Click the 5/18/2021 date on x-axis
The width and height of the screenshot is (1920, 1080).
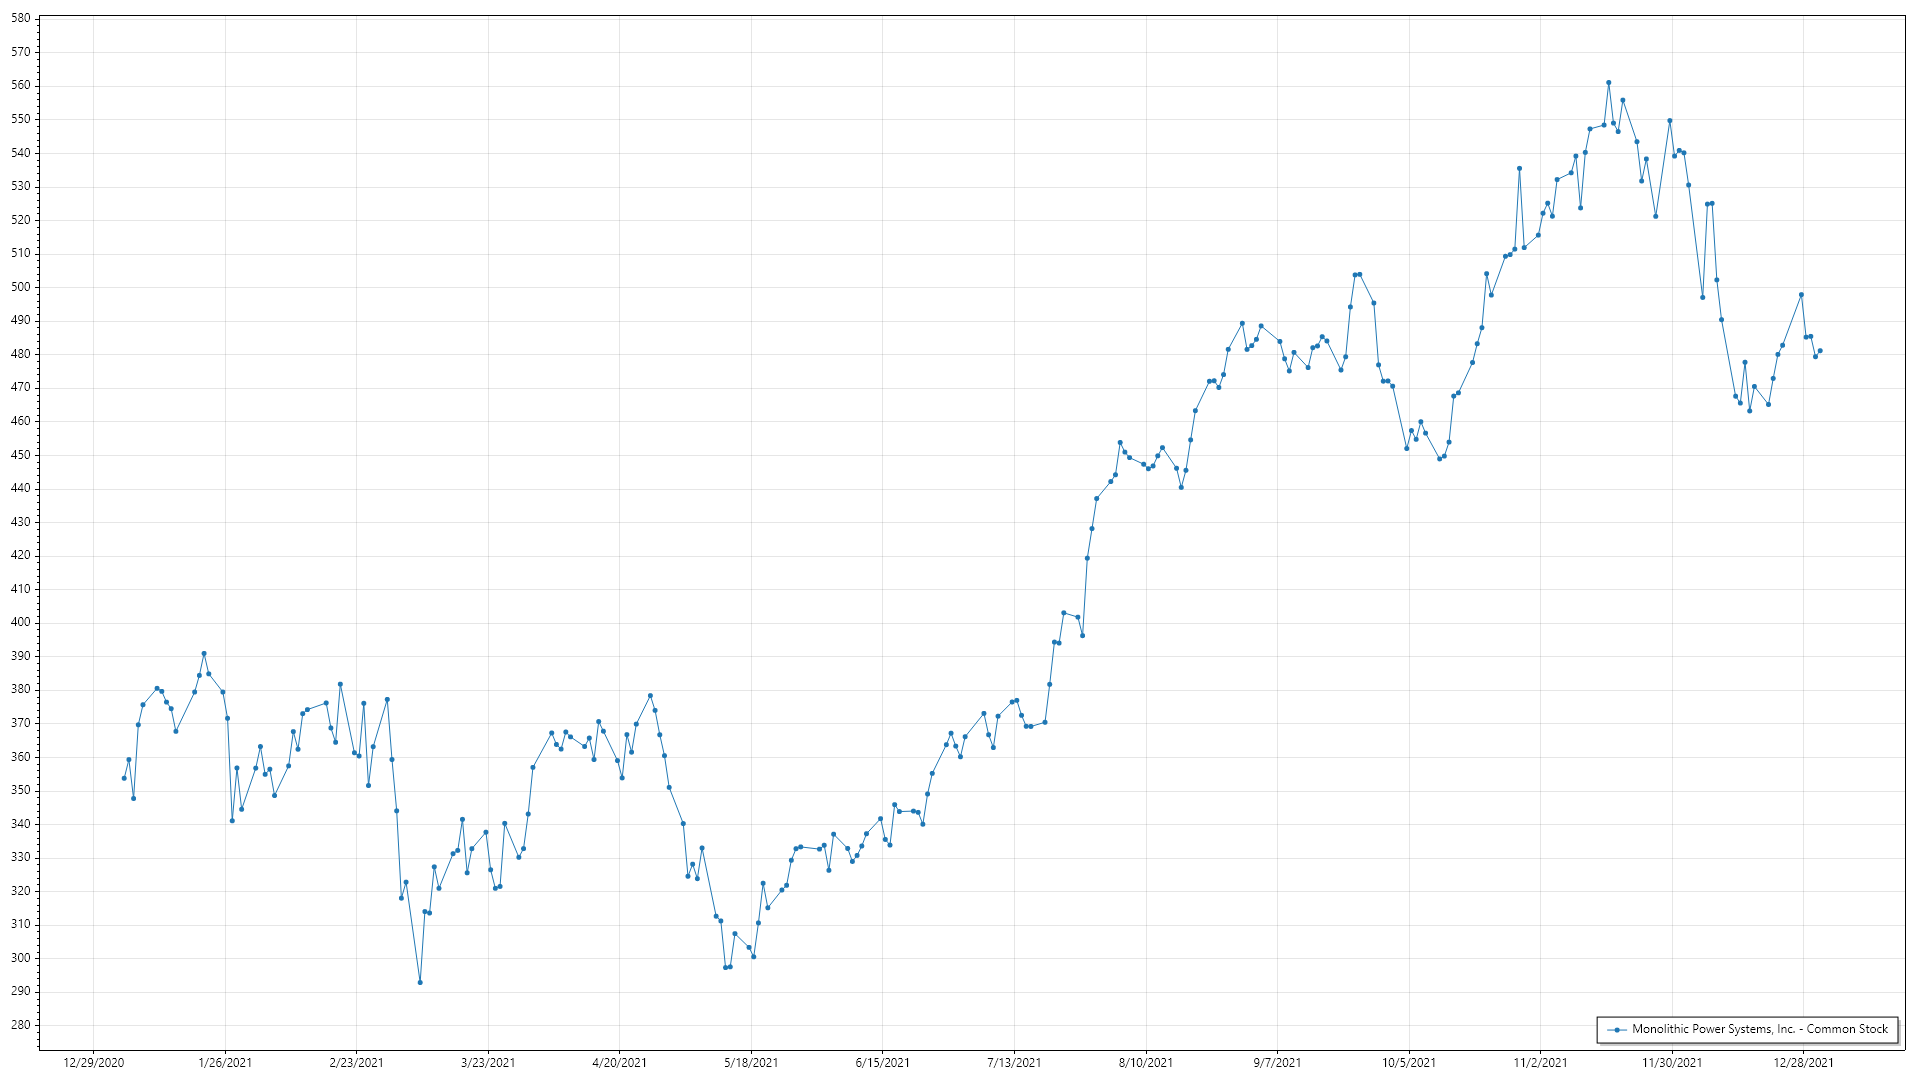(x=751, y=1062)
